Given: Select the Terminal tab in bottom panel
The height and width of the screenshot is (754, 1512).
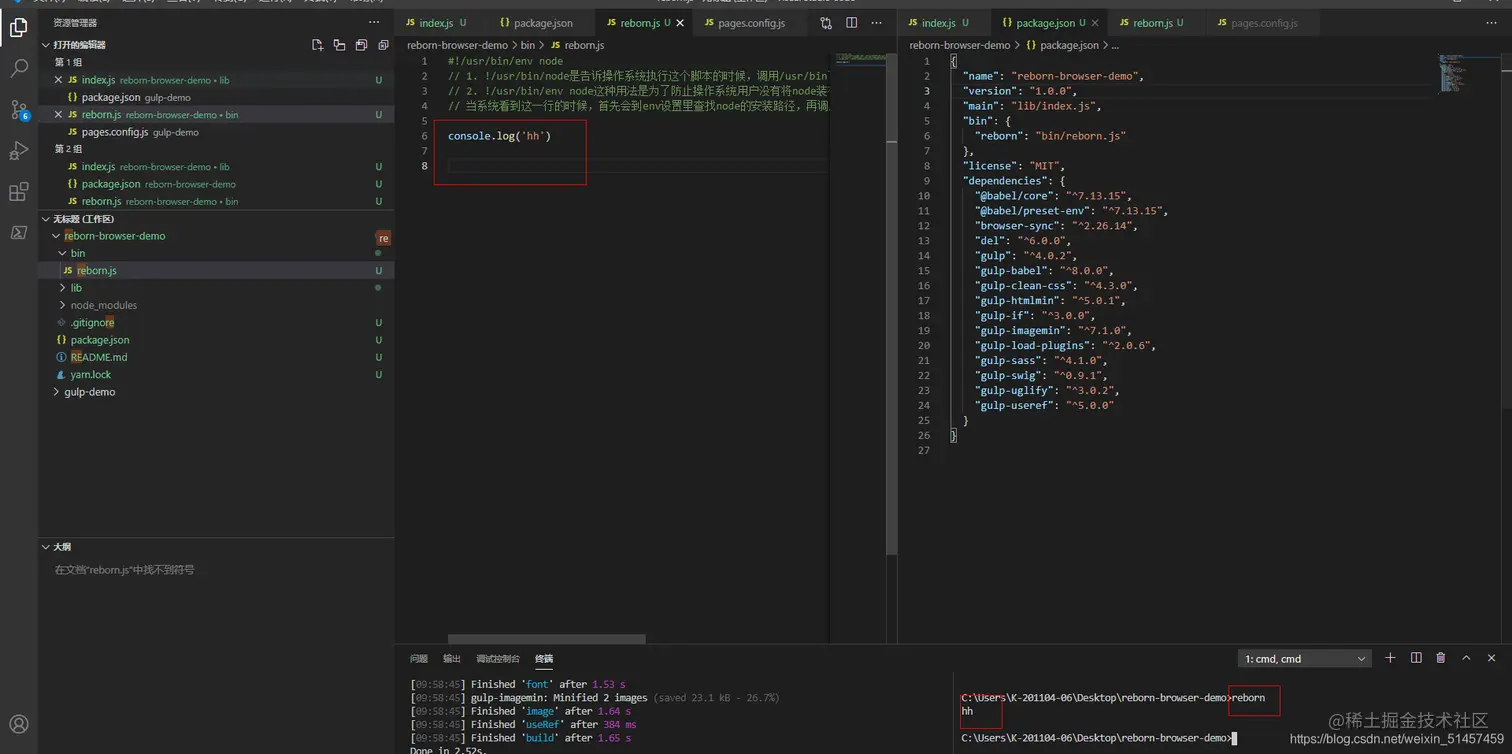Looking at the screenshot, I should point(544,659).
